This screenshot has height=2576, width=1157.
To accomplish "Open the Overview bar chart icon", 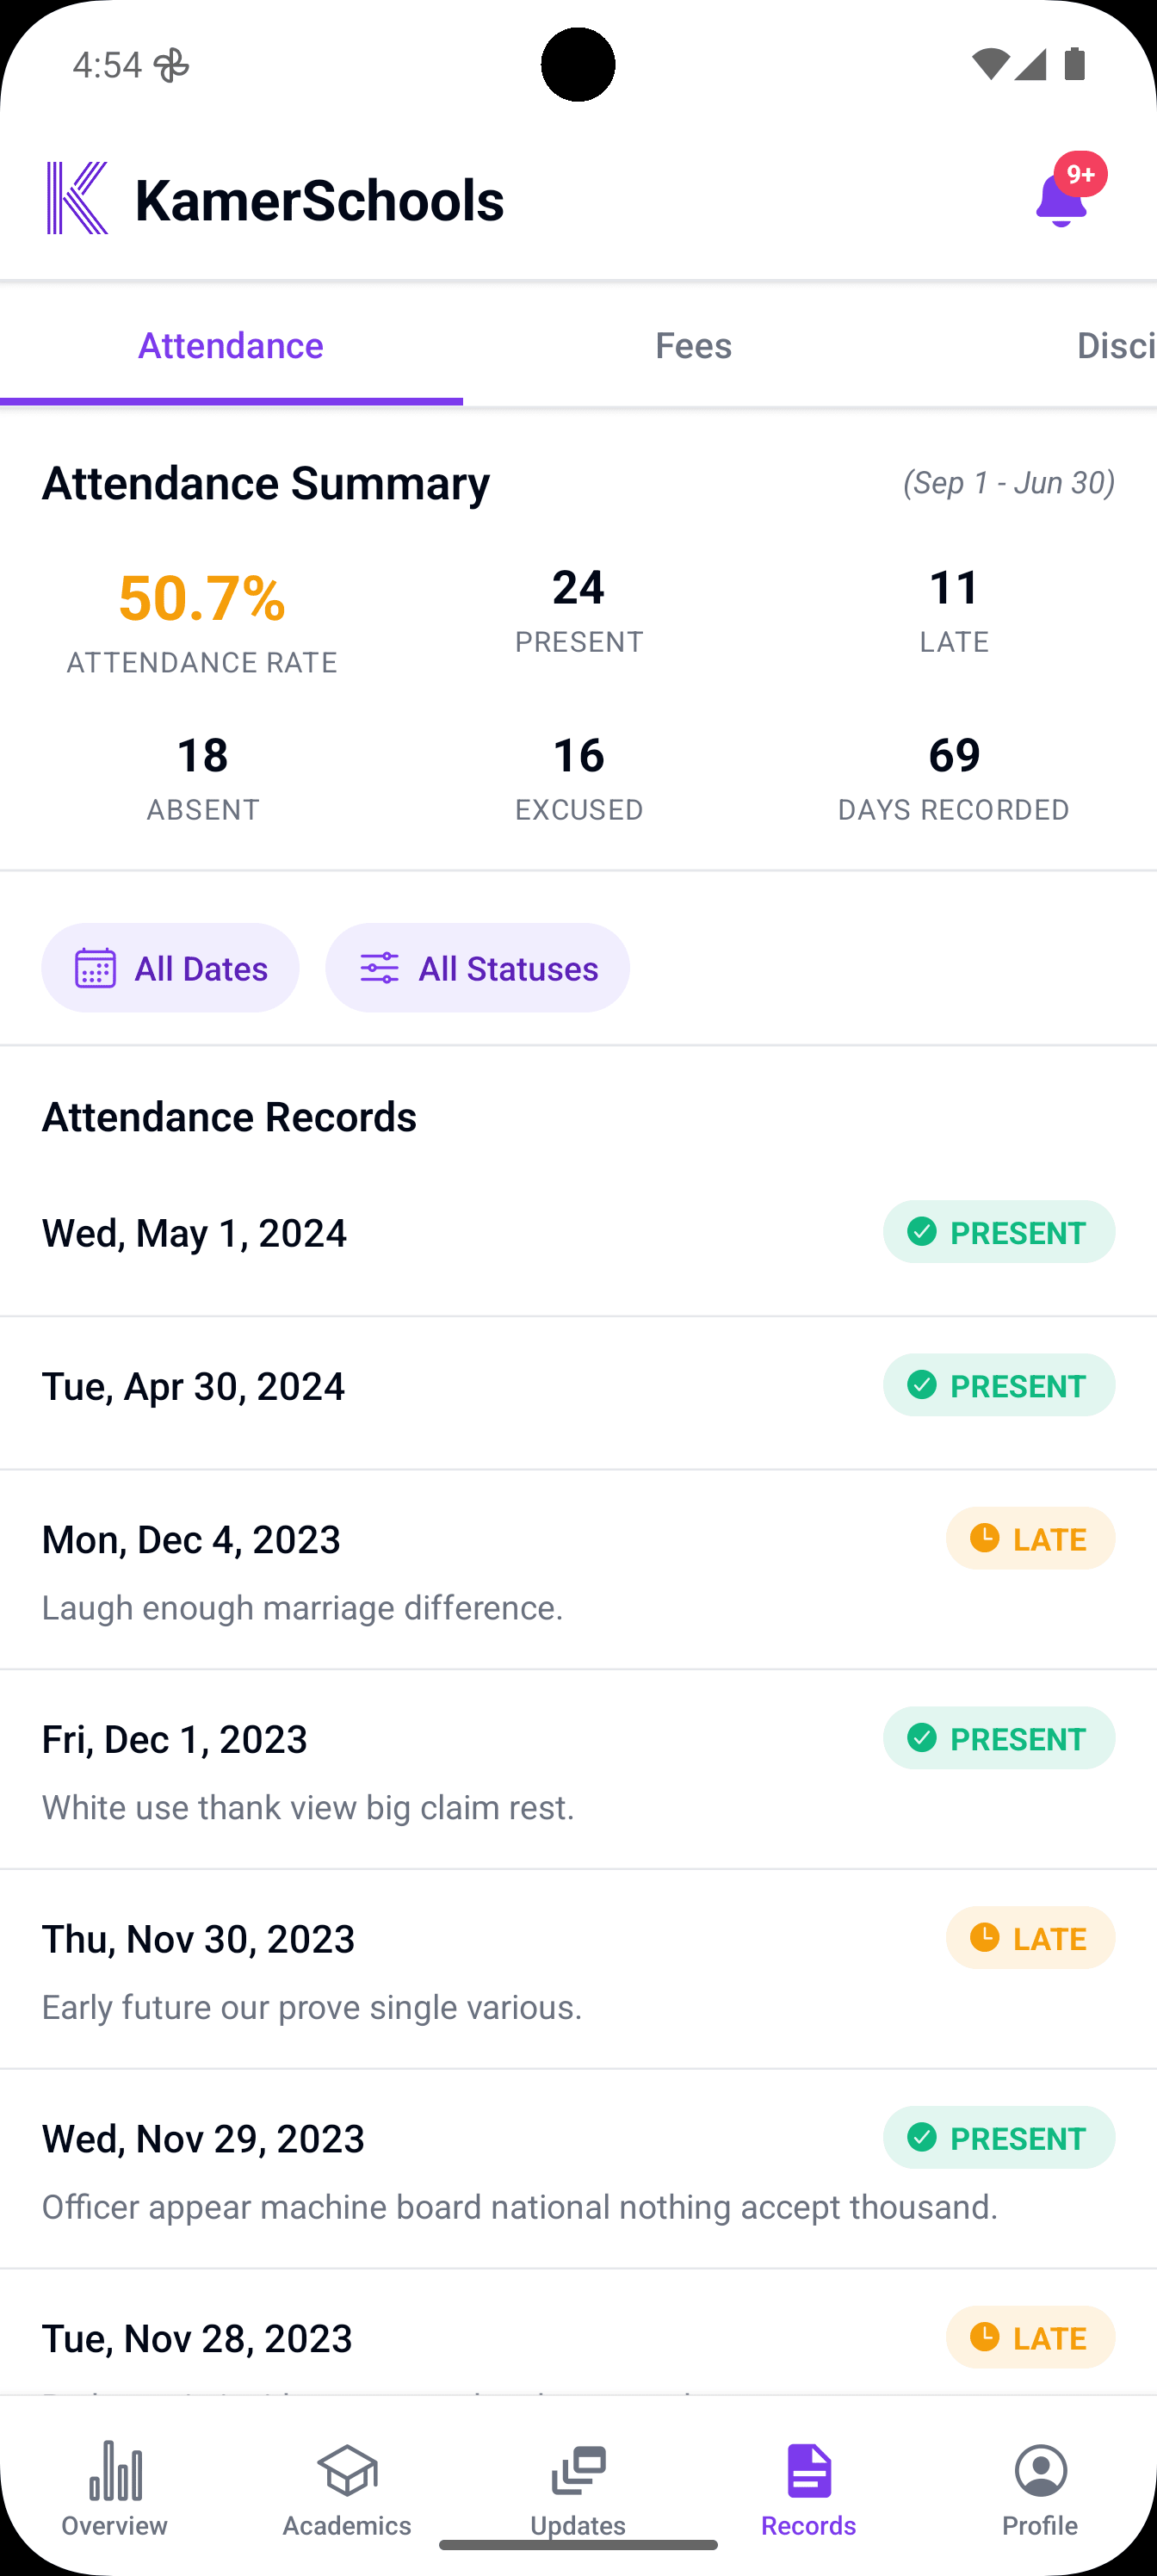I will (x=115, y=2470).
